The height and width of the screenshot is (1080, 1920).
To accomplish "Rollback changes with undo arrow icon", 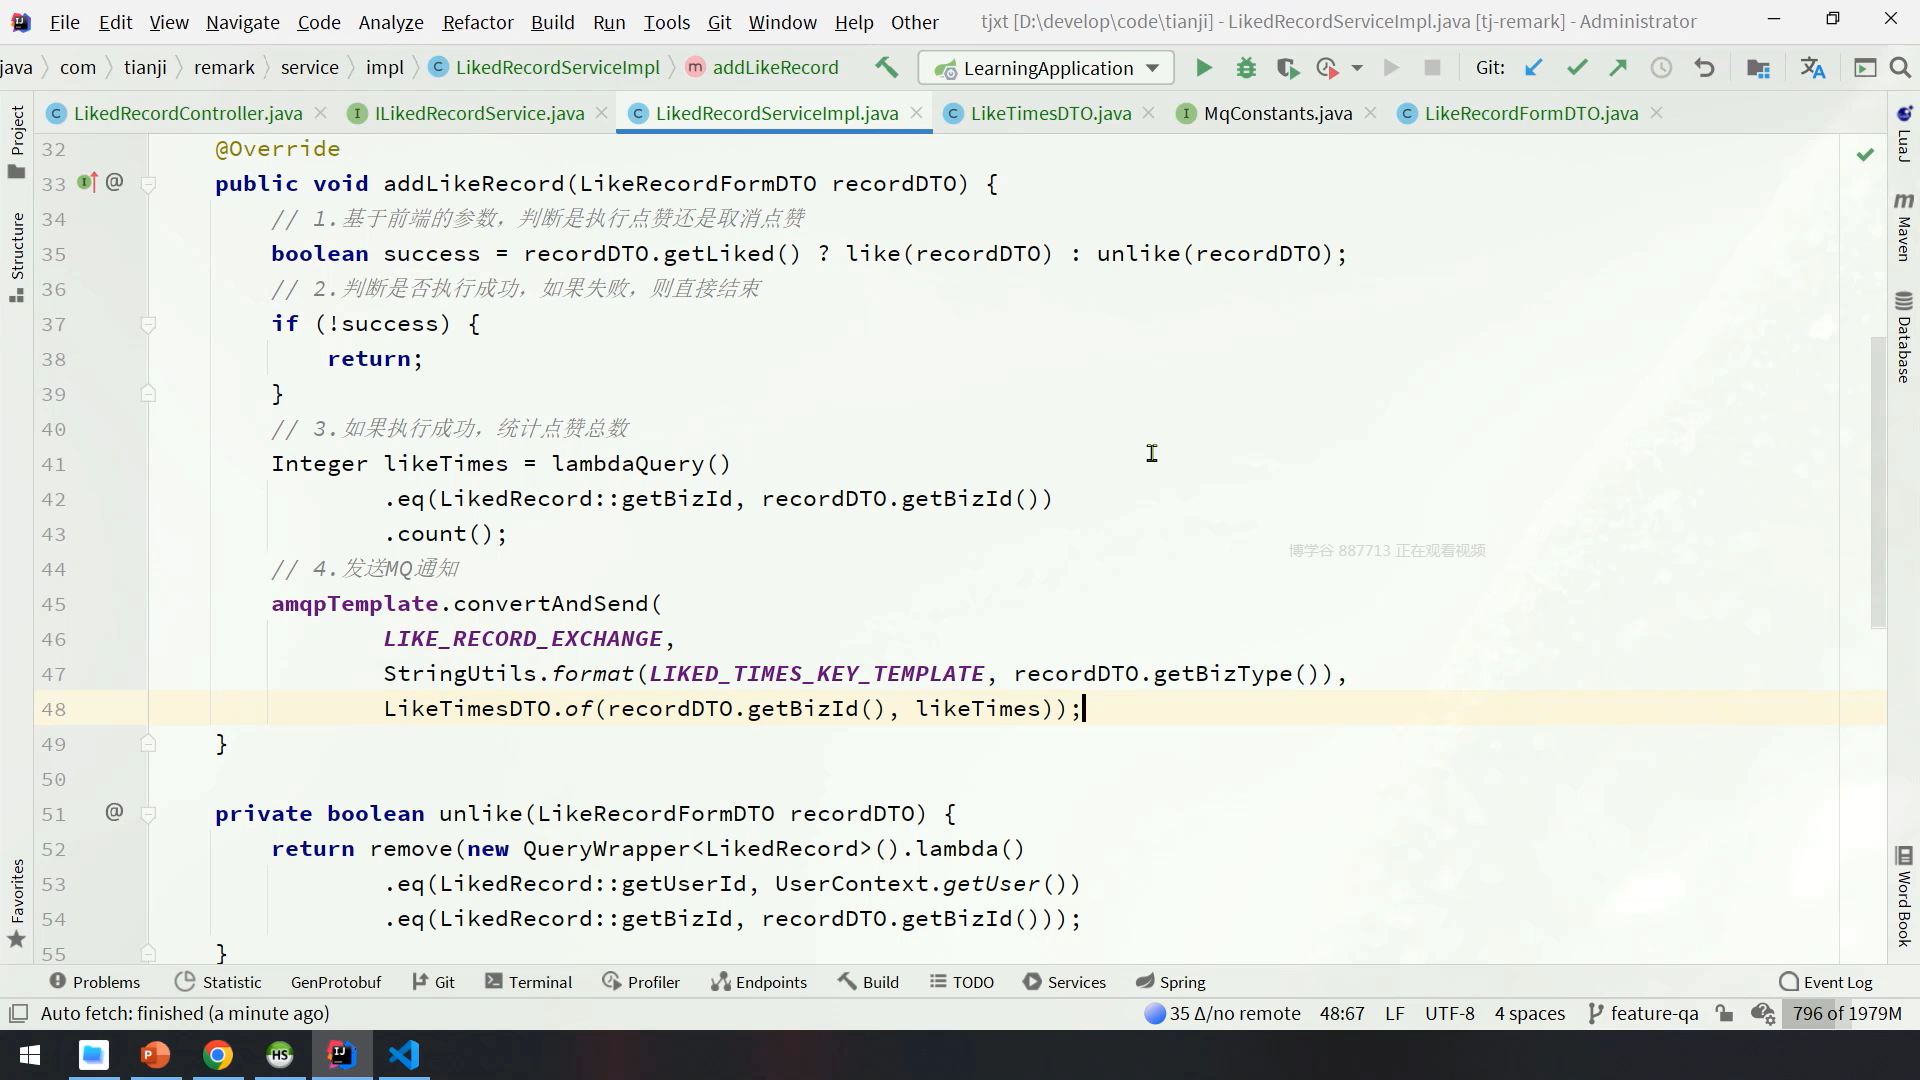I will coord(1704,68).
